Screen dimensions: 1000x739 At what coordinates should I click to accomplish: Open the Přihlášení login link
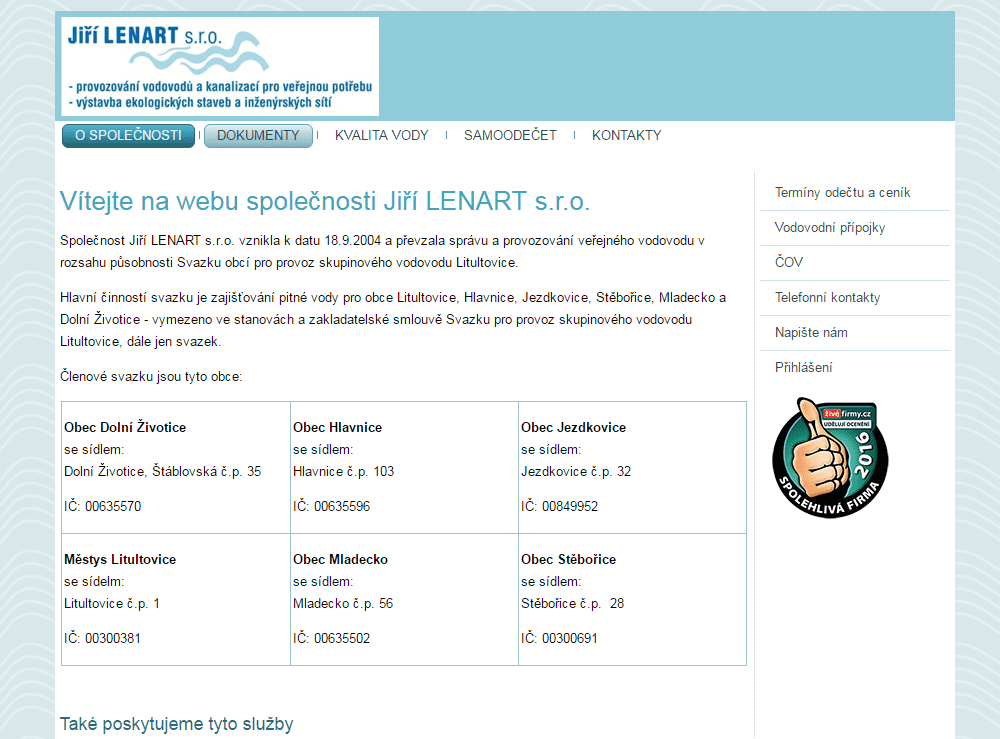(x=804, y=367)
